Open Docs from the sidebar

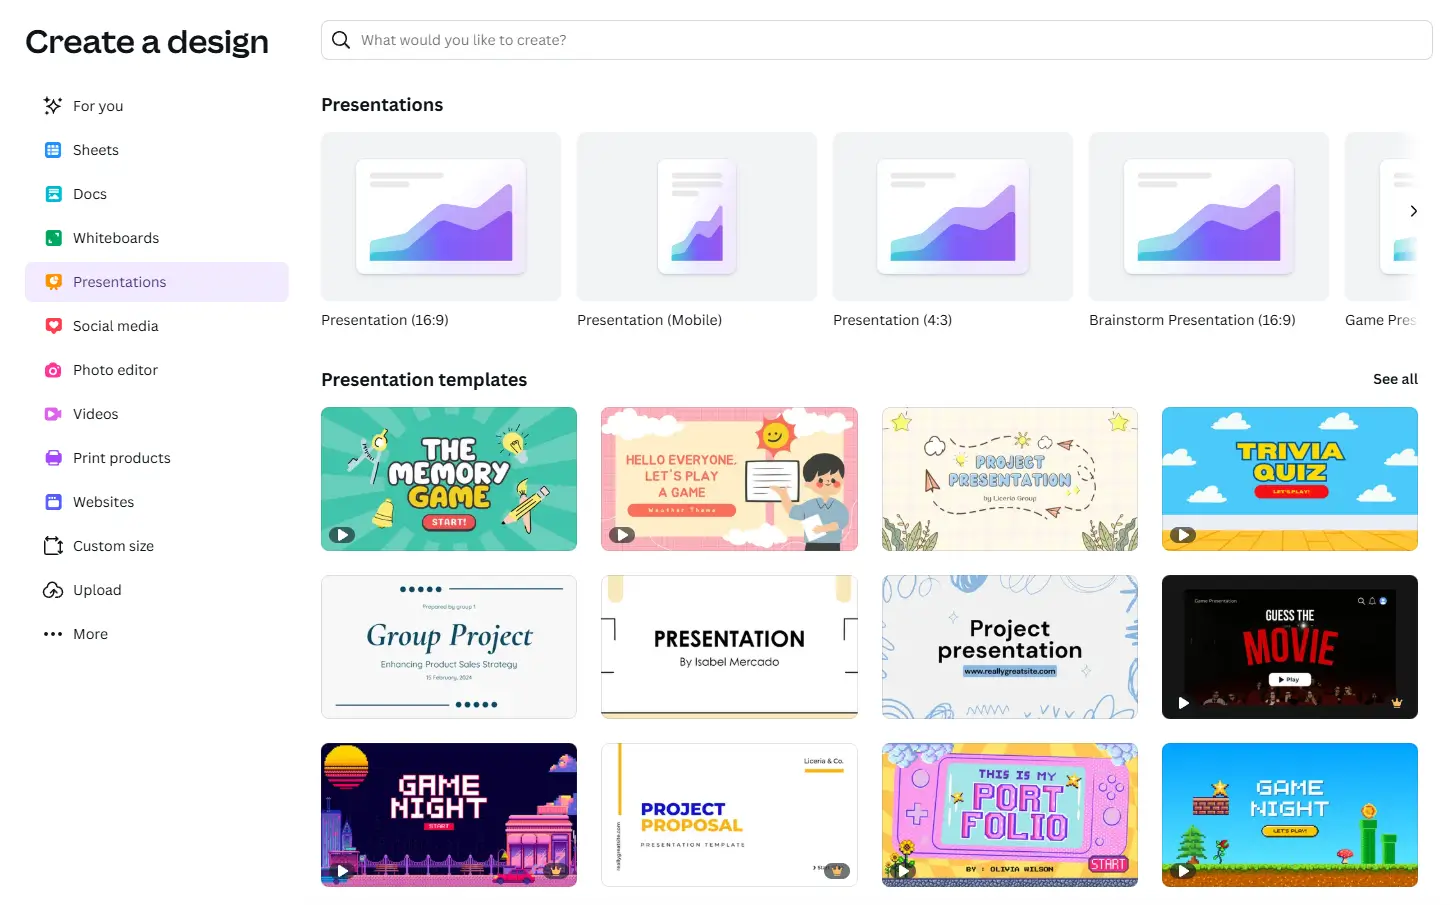point(52,193)
